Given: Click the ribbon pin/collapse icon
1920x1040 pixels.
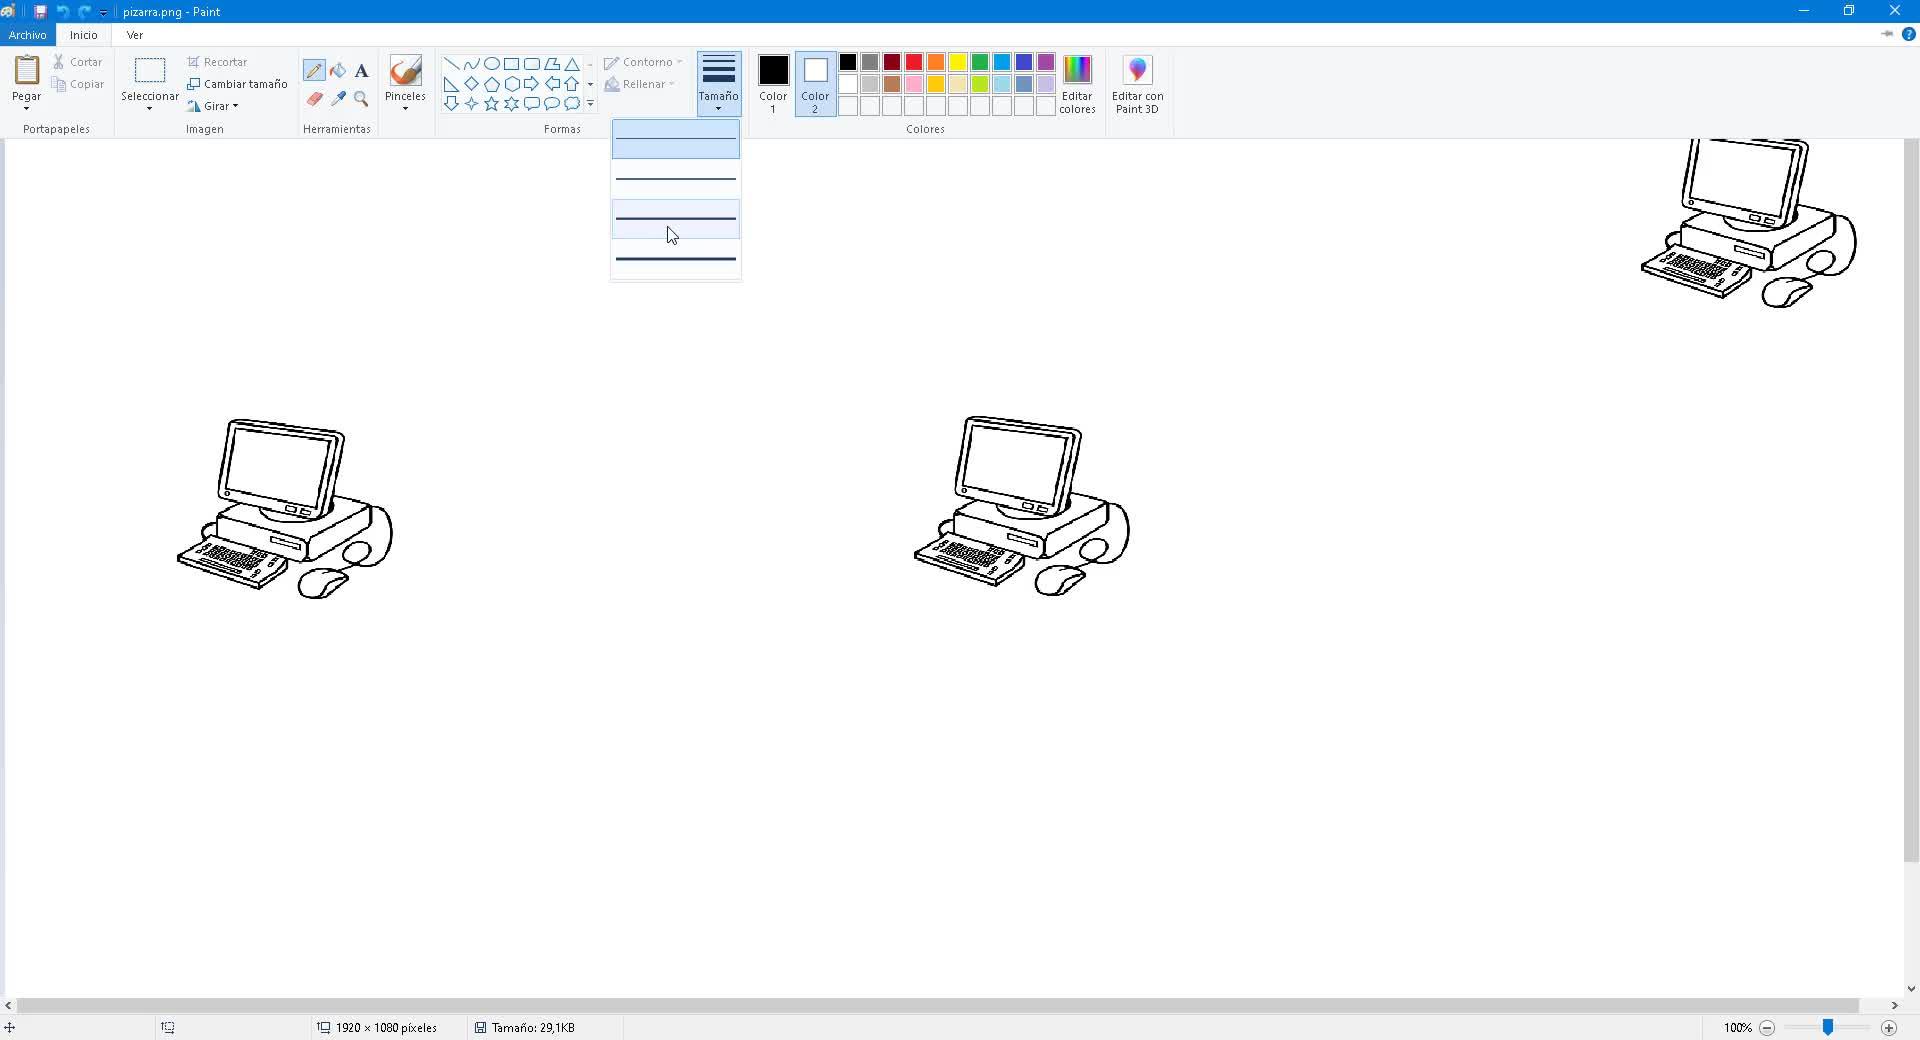Looking at the screenshot, I should 1887,34.
